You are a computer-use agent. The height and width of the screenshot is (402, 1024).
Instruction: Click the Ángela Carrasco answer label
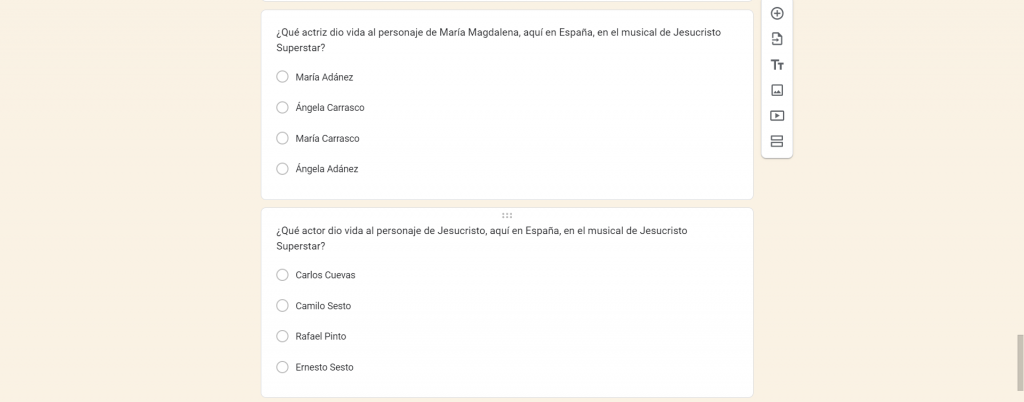click(x=330, y=107)
